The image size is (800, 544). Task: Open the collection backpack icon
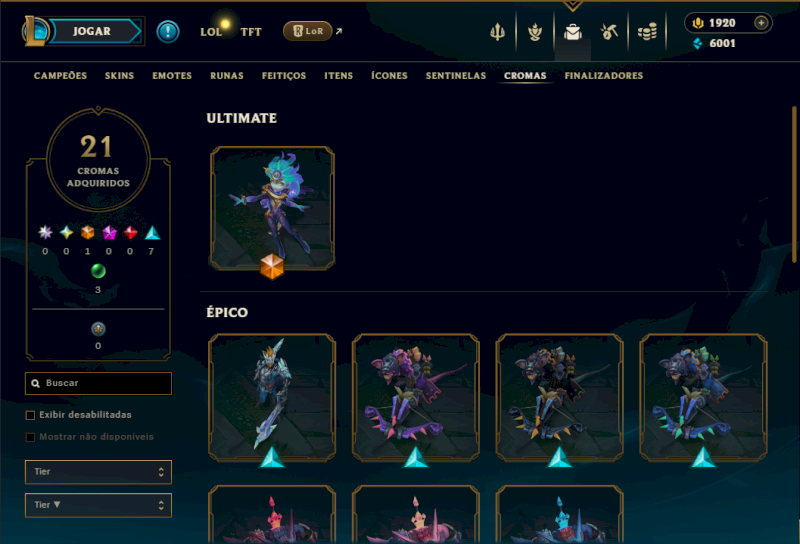572,32
